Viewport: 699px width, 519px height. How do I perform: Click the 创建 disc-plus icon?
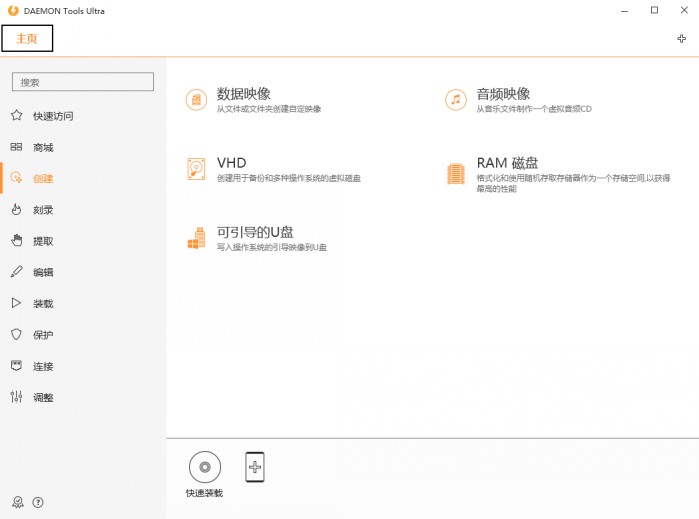click(16, 178)
